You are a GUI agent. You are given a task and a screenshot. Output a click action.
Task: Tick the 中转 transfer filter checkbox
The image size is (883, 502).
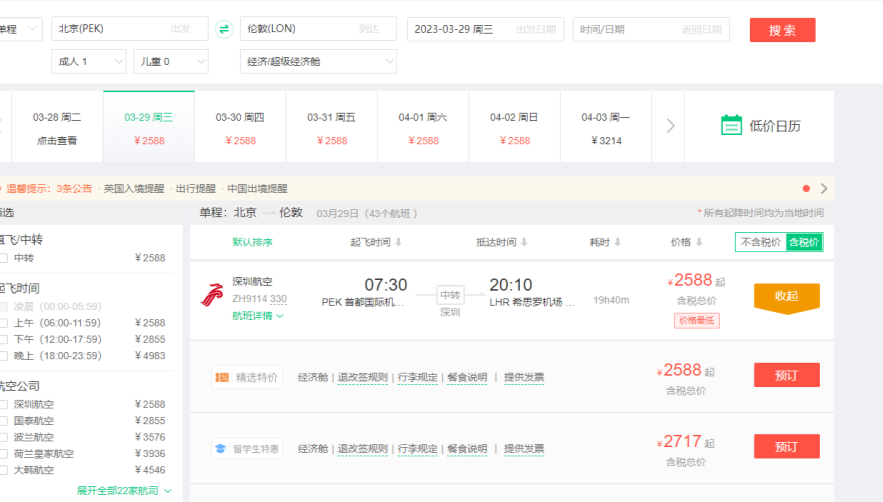4,258
